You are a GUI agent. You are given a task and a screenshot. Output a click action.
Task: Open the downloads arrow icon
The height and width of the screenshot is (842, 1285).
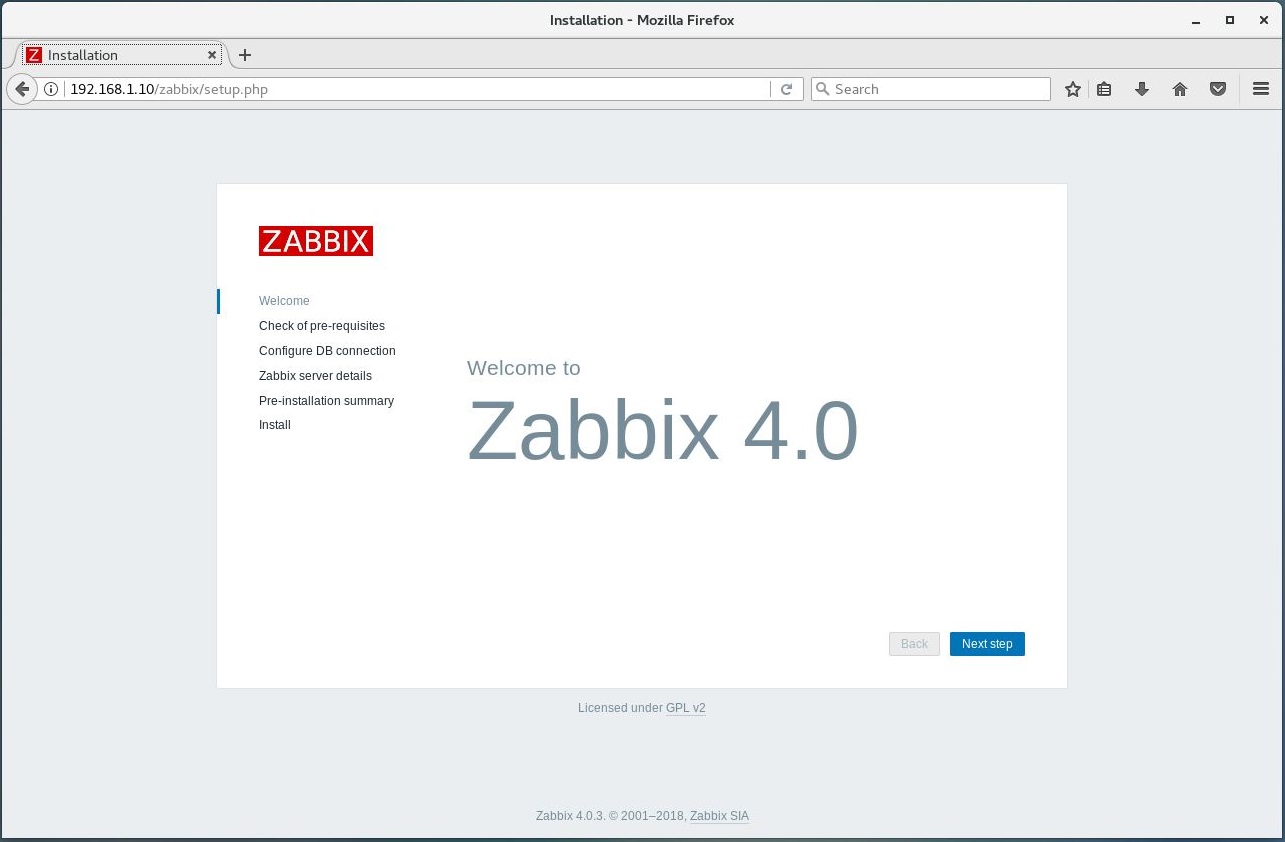coord(1142,89)
